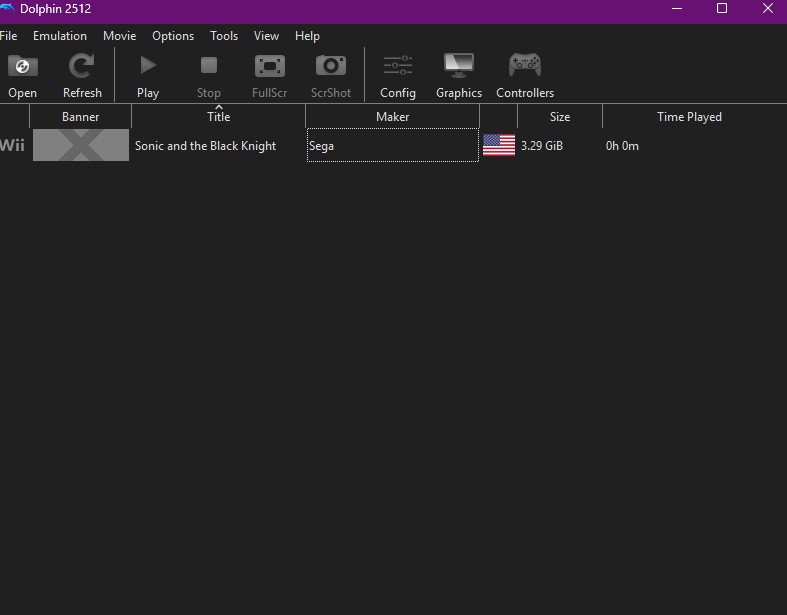The height and width of the screenshot is (615, 787).
Task: Open the File menu
Action: [8, 36]
